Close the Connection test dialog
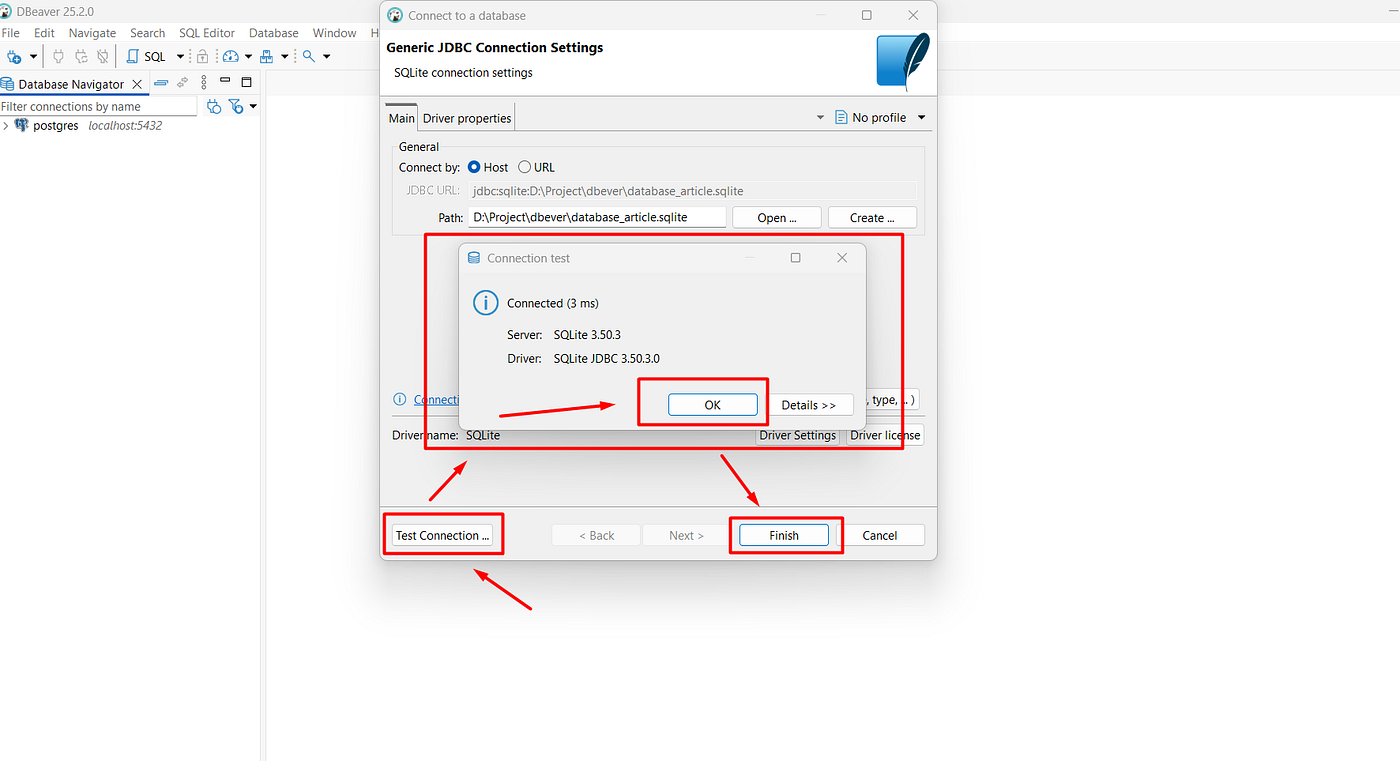The width and height of the screenshot is (1400, 761). pyautogui.click(x=842, y=258)
